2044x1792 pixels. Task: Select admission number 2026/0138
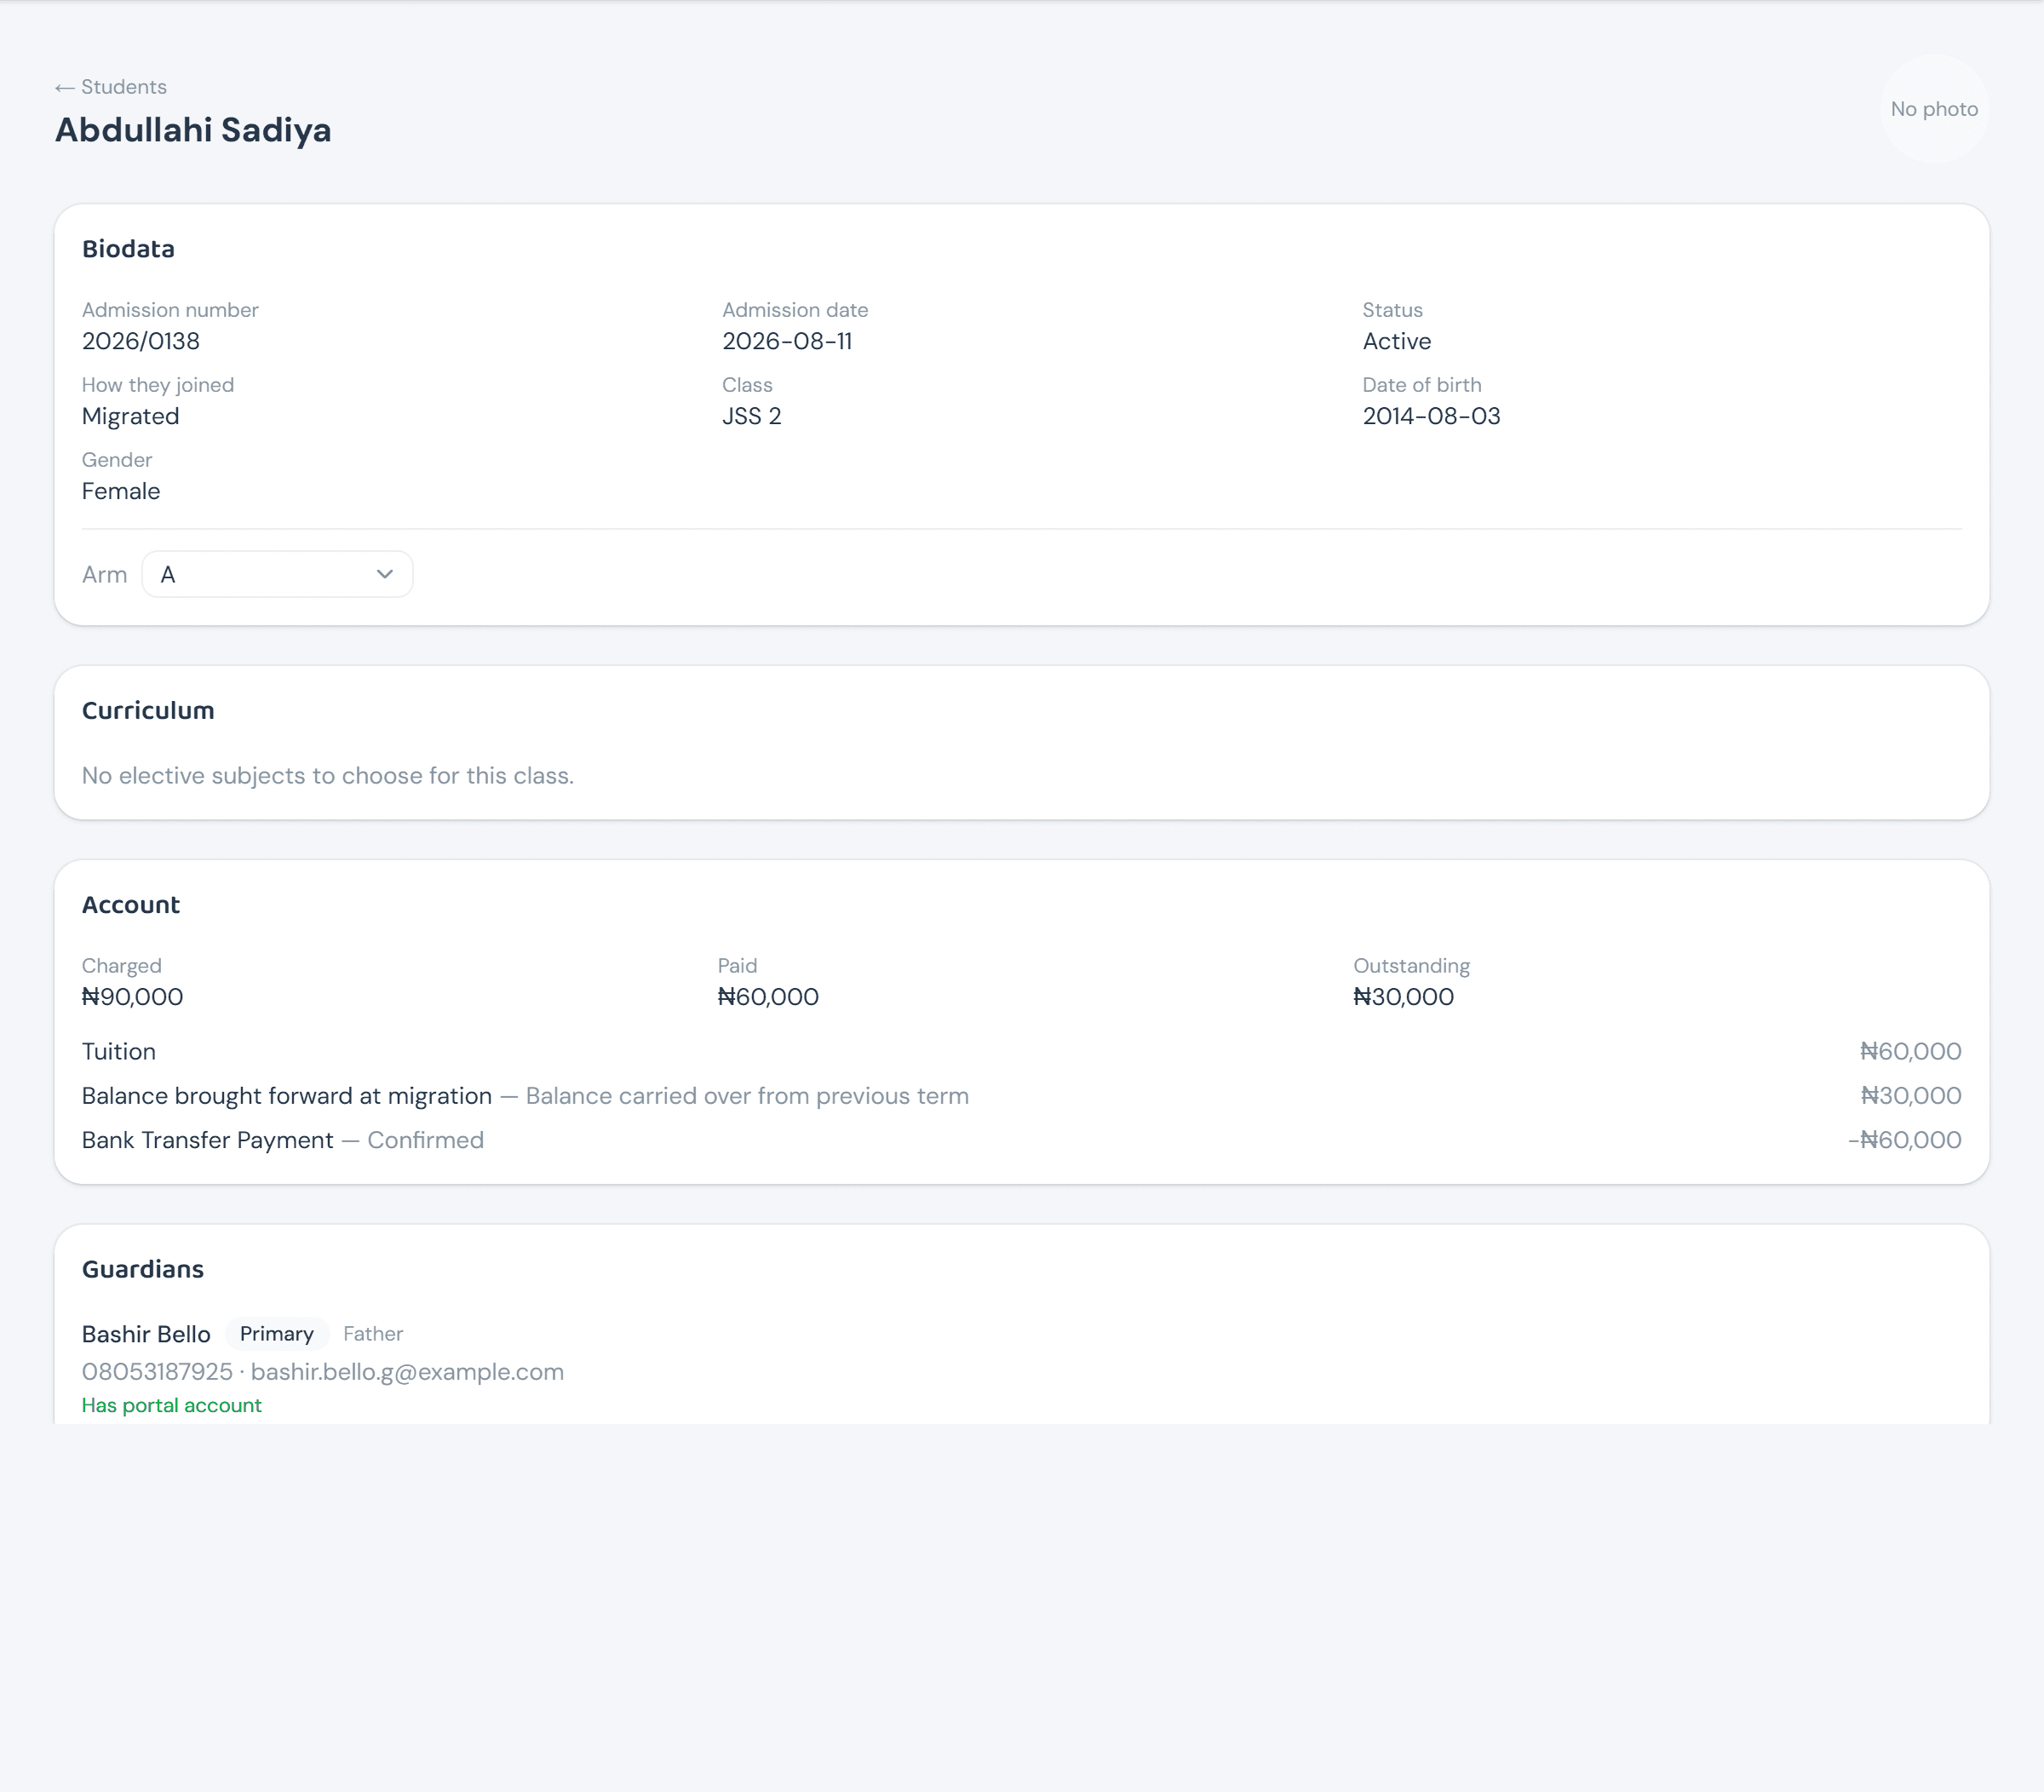[x=141, y=341]
